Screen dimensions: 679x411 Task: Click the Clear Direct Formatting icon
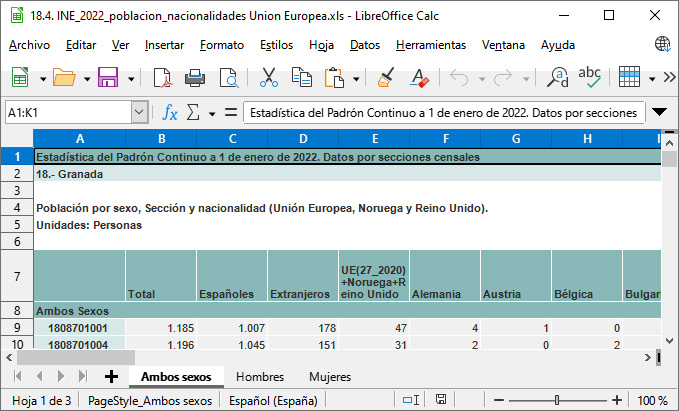click(420, 78)
